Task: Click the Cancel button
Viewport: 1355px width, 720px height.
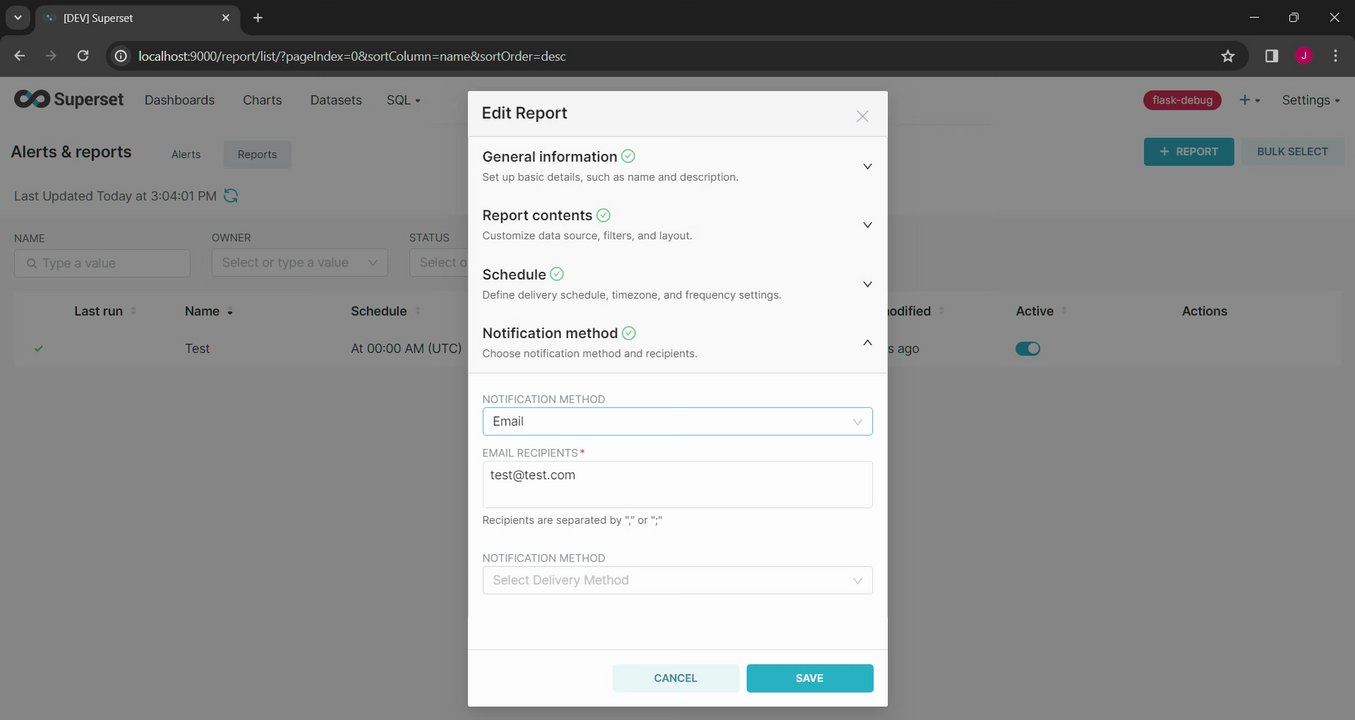Action: (676, 678)
